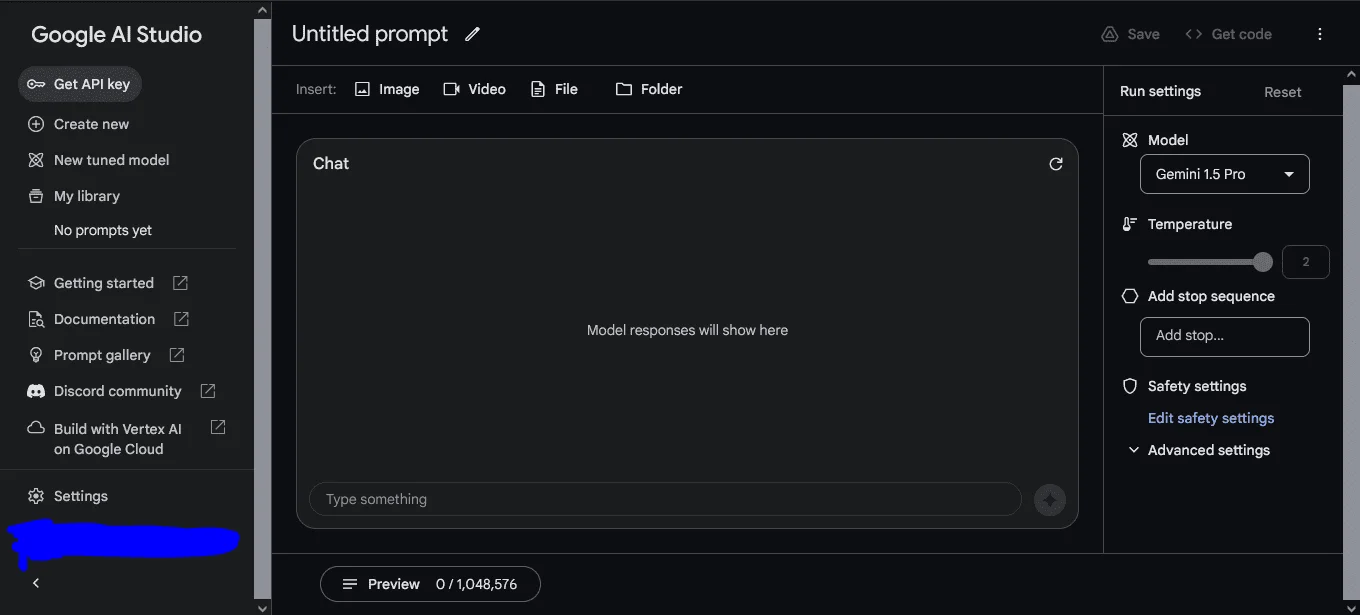
Task: Click the Save button
Action: (1131, 34)
